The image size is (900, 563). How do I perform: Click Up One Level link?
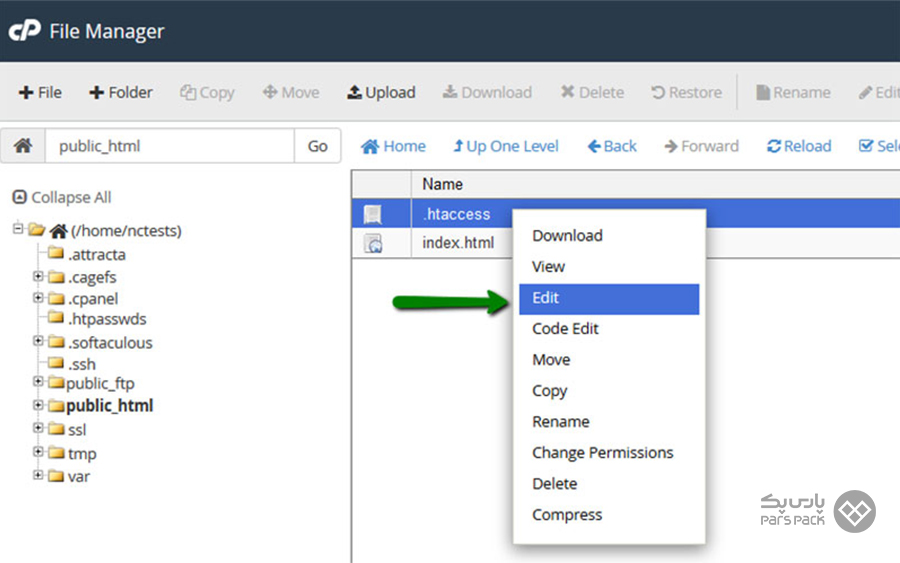click(x=506, y=146)
